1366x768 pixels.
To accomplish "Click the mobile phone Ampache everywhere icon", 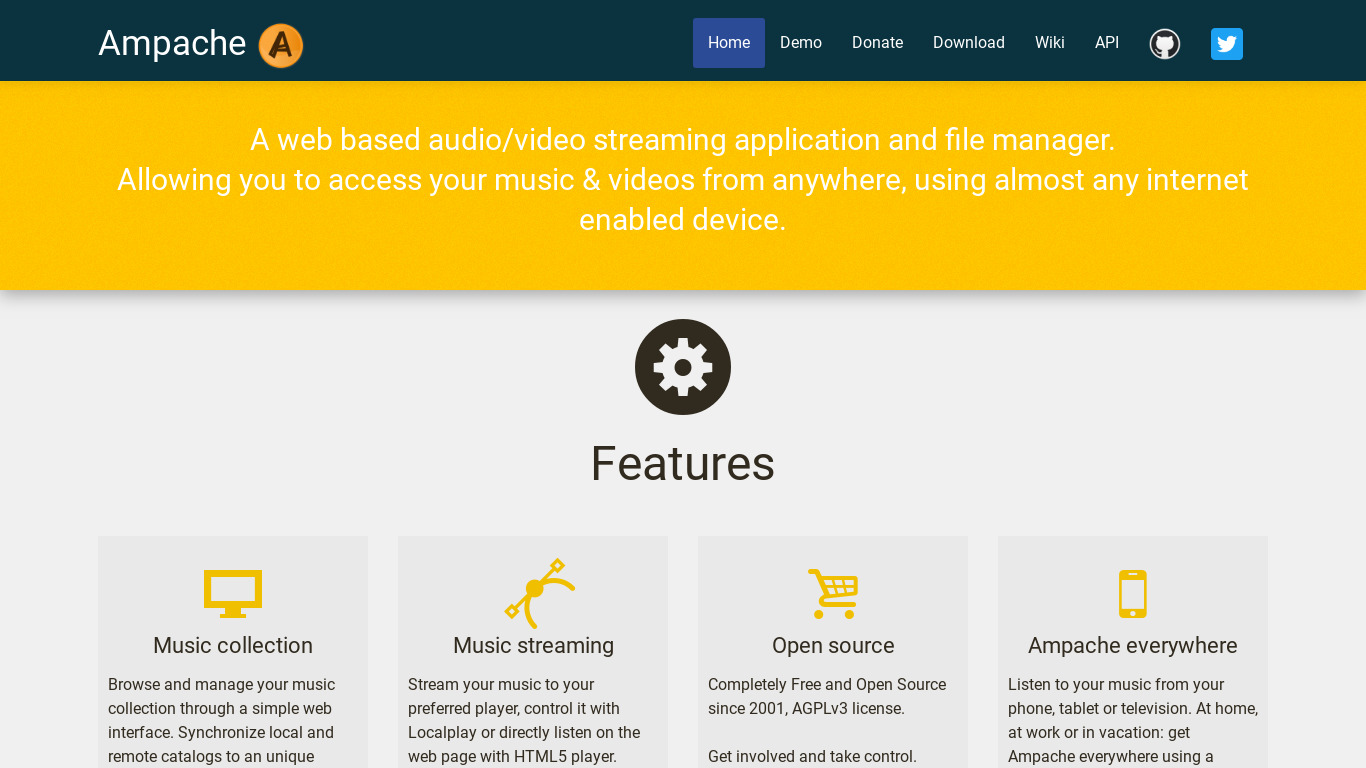I will click(1133, 593).
